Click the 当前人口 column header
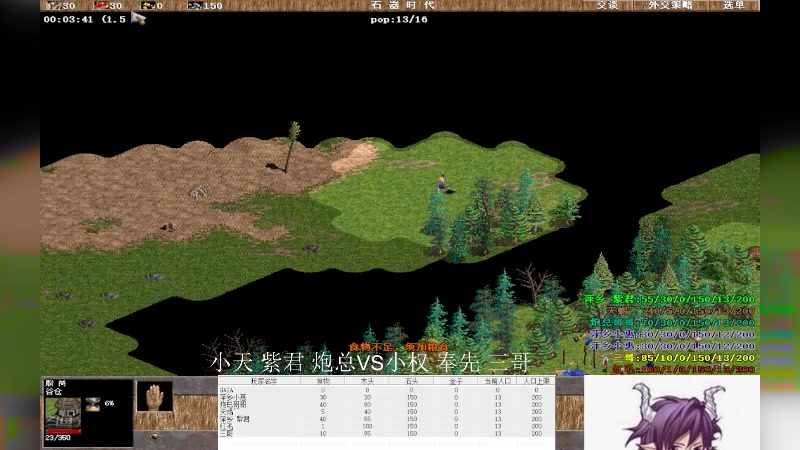This screenshot has height=450, width=800. 497,381
